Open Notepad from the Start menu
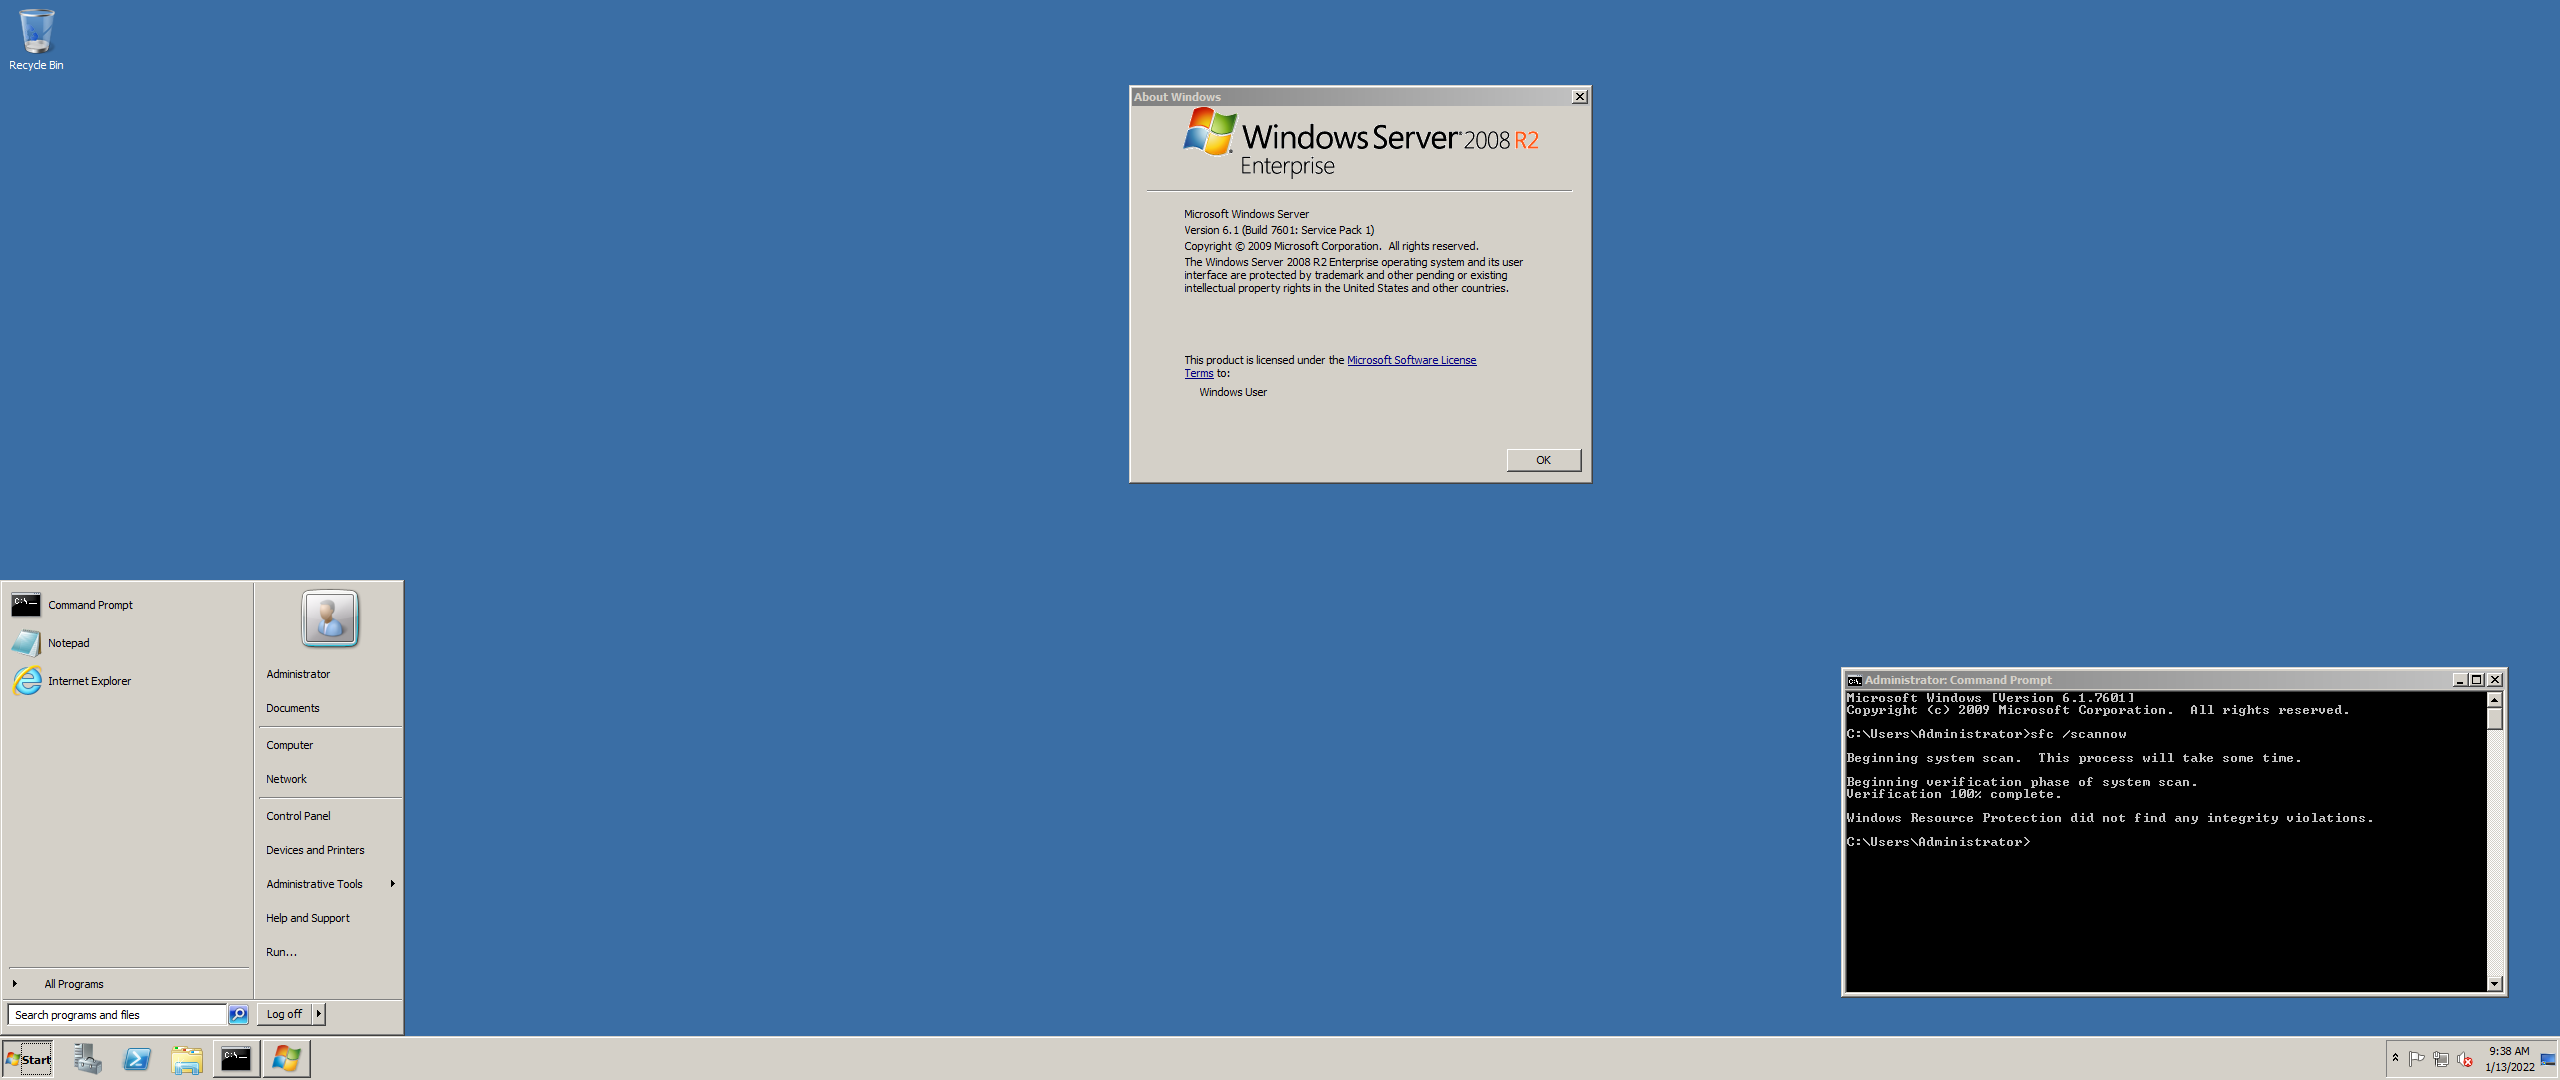Image resolution: width=2560 pixels, height=1080 pixels. (128, 643)
